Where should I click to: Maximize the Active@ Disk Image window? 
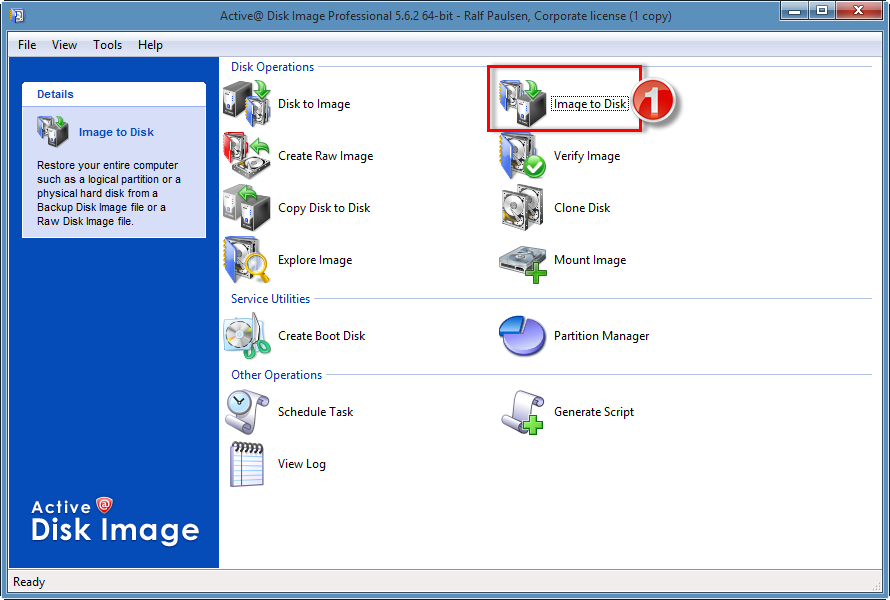pyautogui.click(x=821, y=11)
